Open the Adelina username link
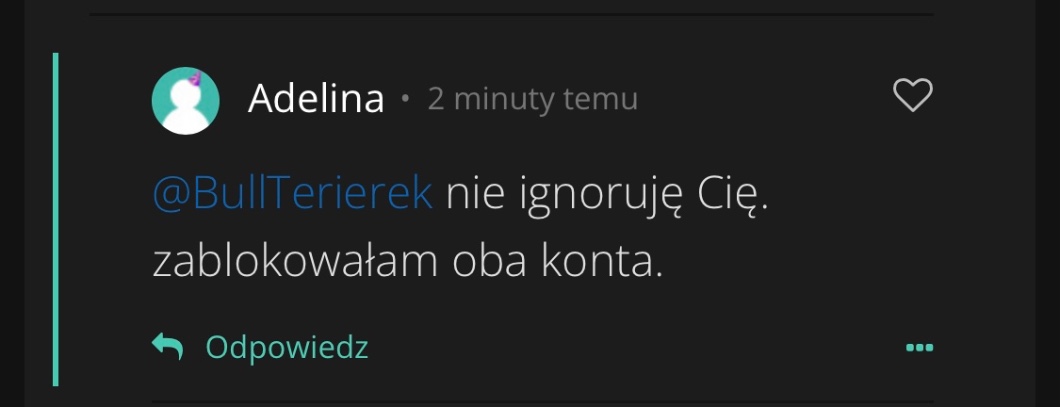The image size is (1060, 407). click(316, 99)
